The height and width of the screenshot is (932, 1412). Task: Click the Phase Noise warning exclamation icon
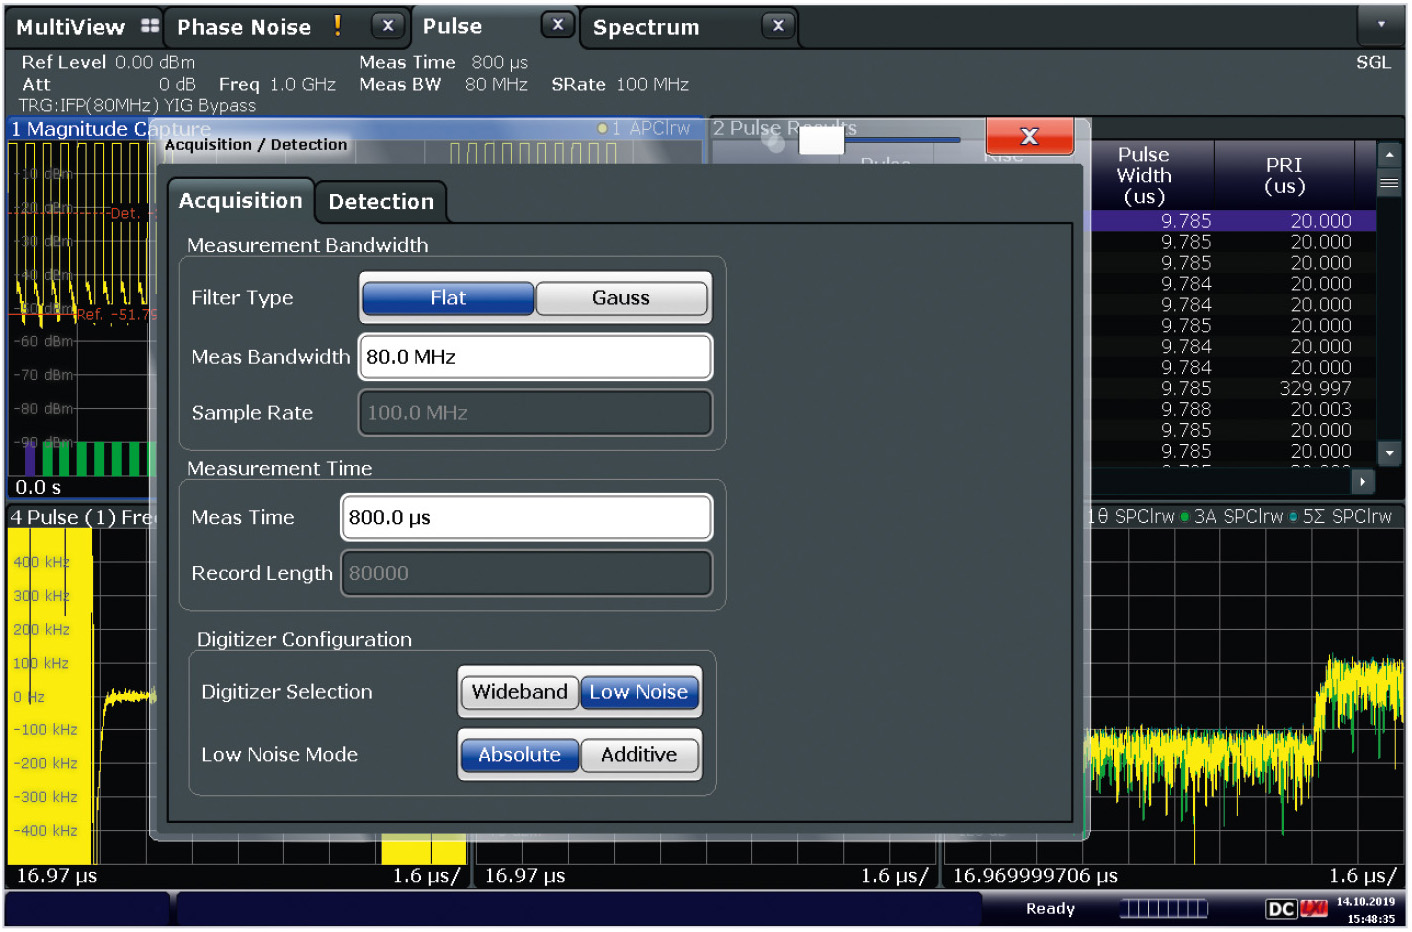[x=338, y=26]
